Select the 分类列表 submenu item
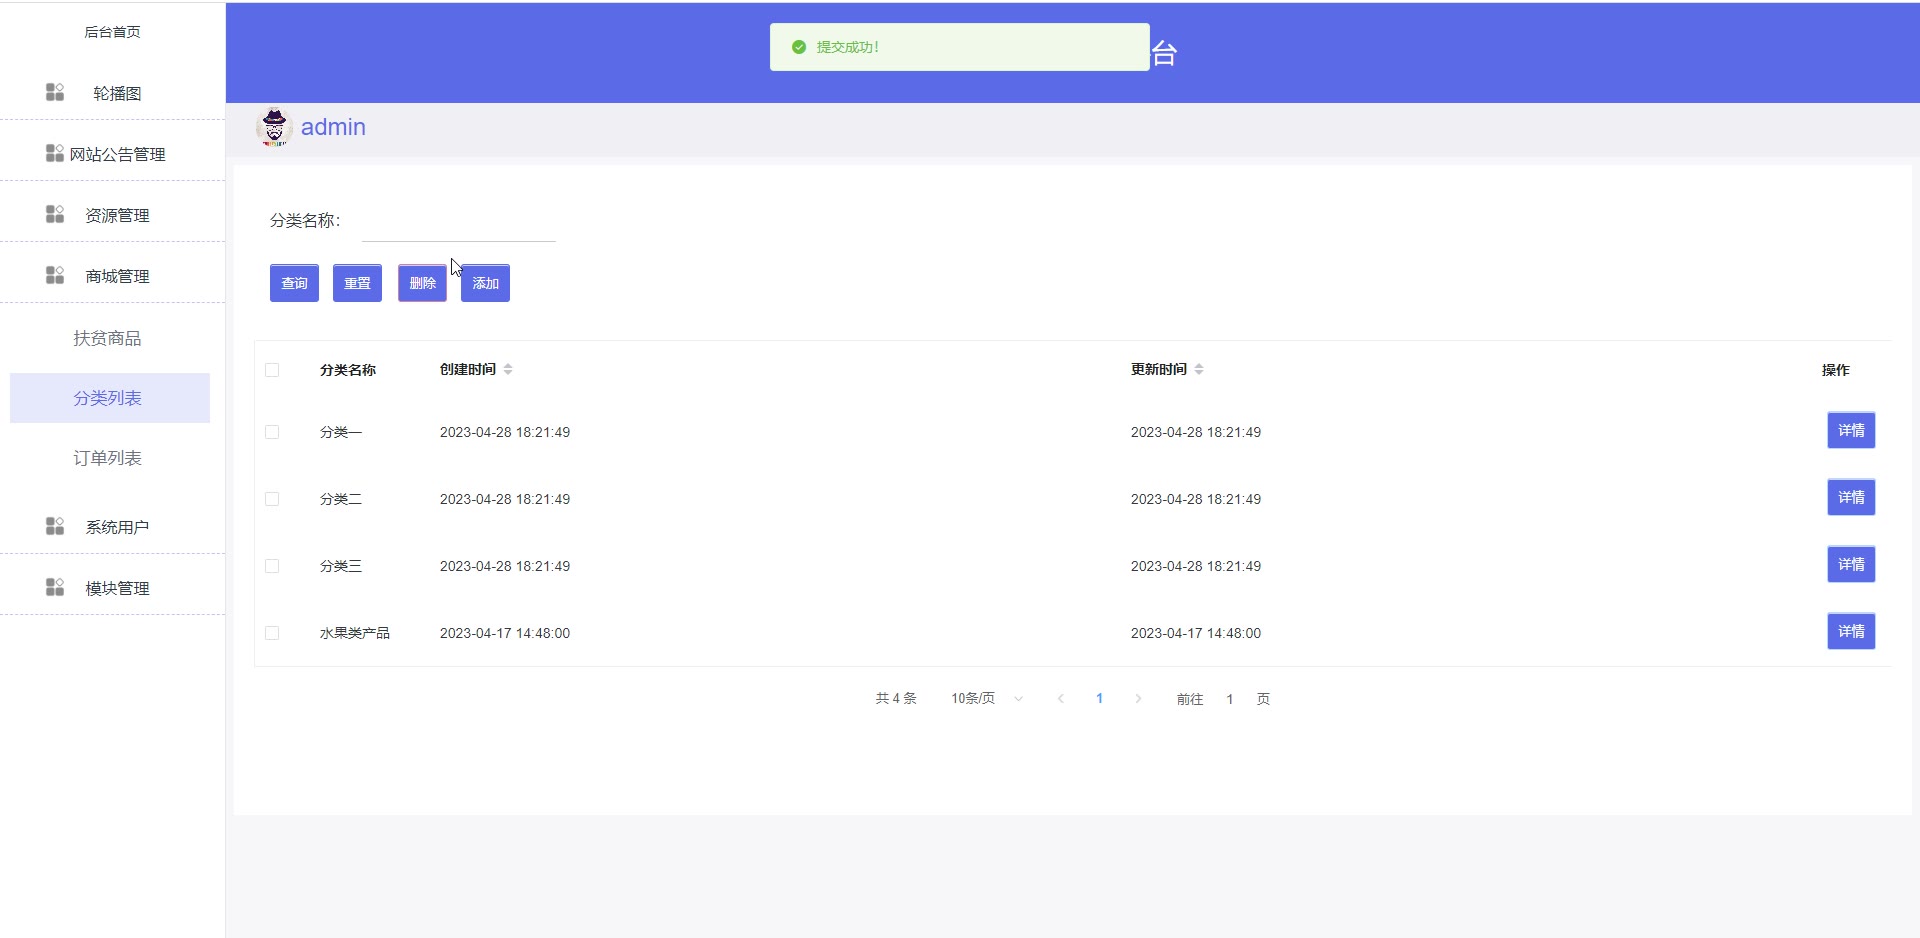Screen dimensions: 1920x938 click(x=110, y=398)
